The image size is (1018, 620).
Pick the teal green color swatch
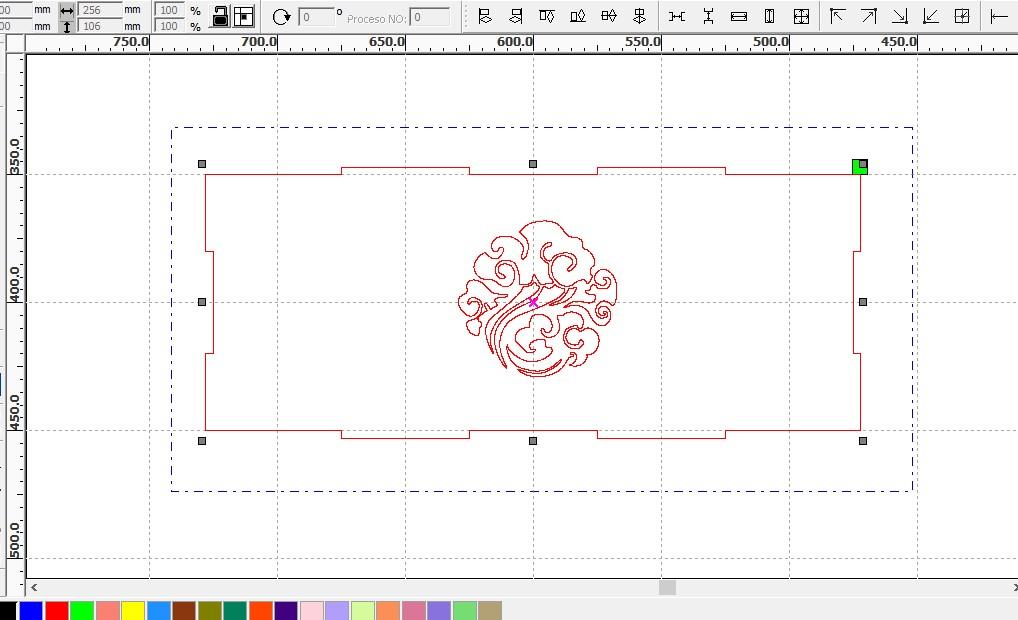[235, 610]
